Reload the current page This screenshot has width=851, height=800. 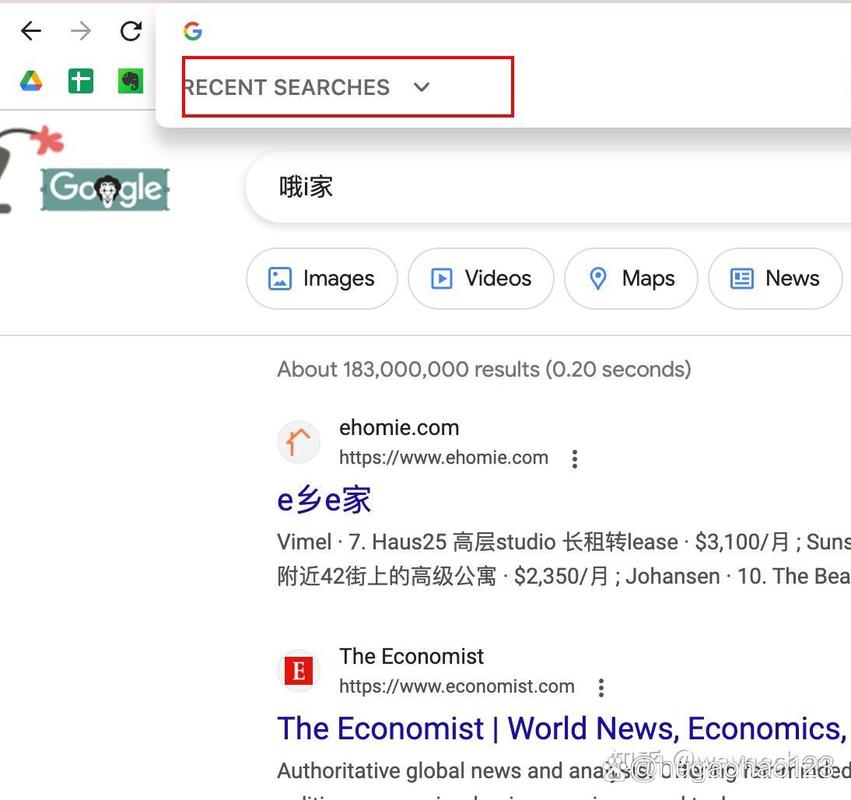pos(131,31)
